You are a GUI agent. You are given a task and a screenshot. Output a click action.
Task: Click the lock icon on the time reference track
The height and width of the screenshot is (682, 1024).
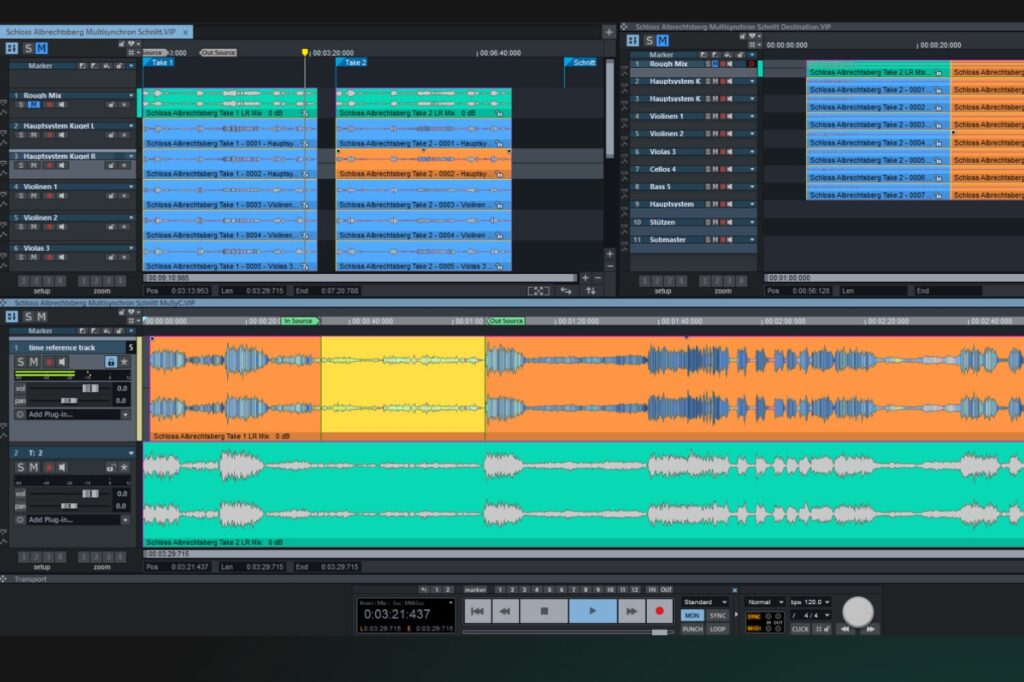click(x=111, y=363)
